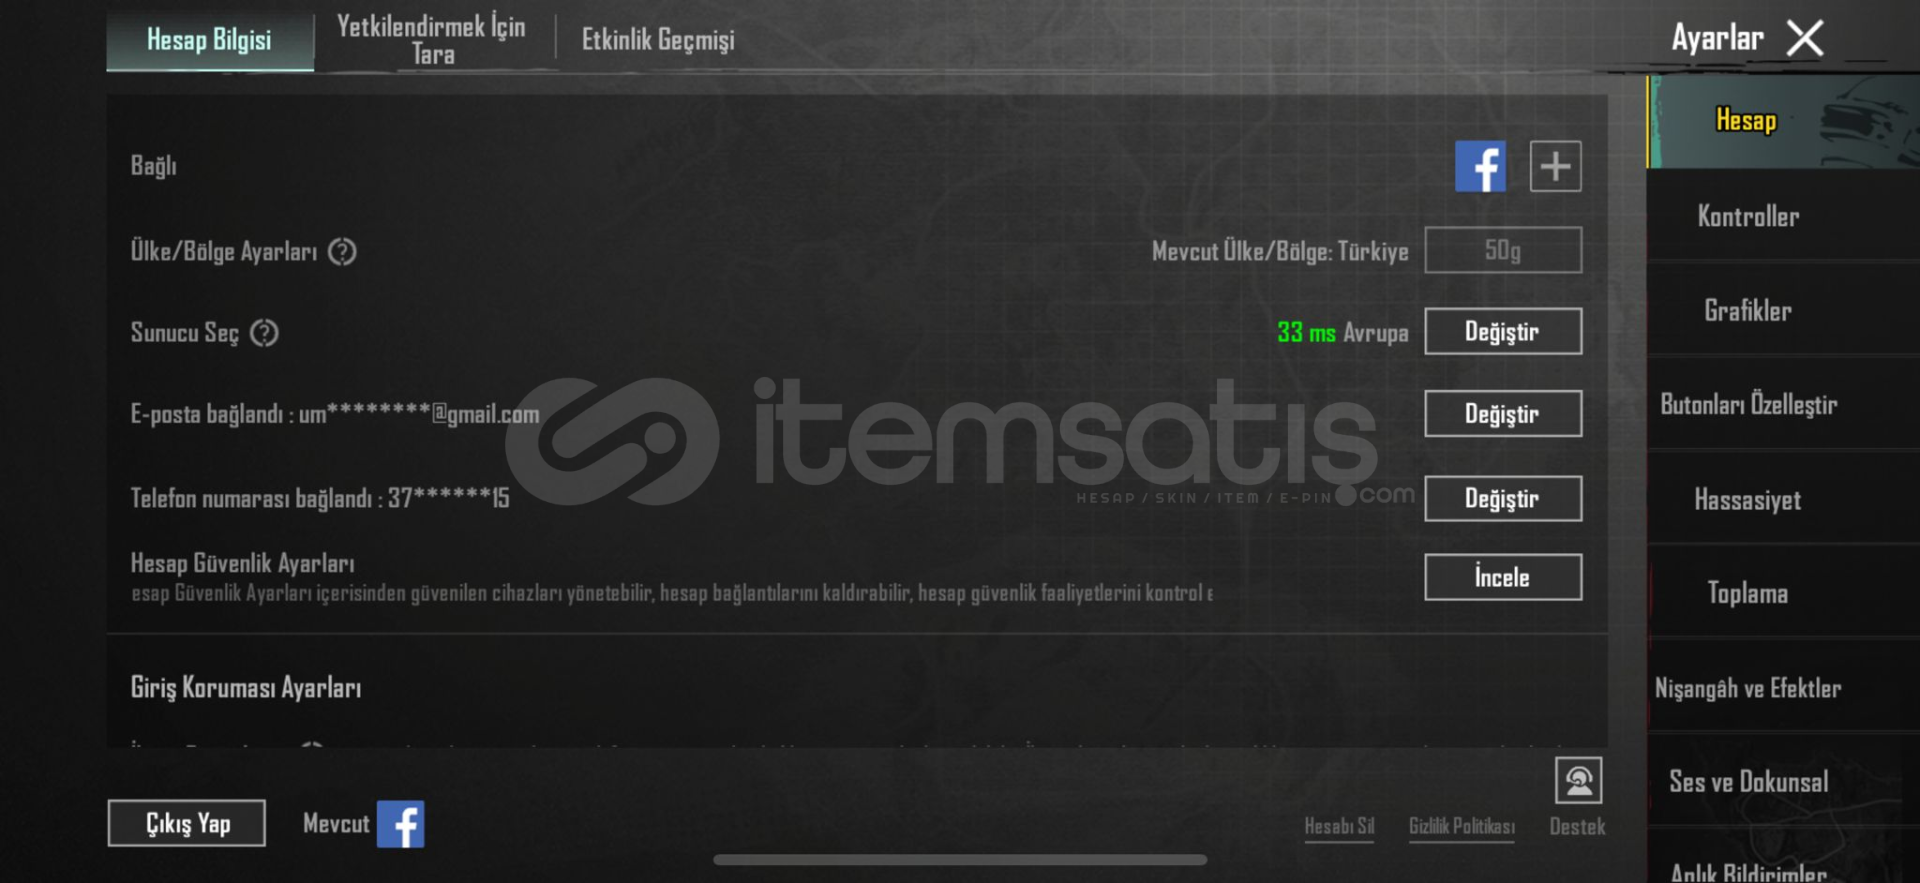
Task: Open help icon beside Sunucu Seç
Action: pyautogui.click(x=264, y=332)
